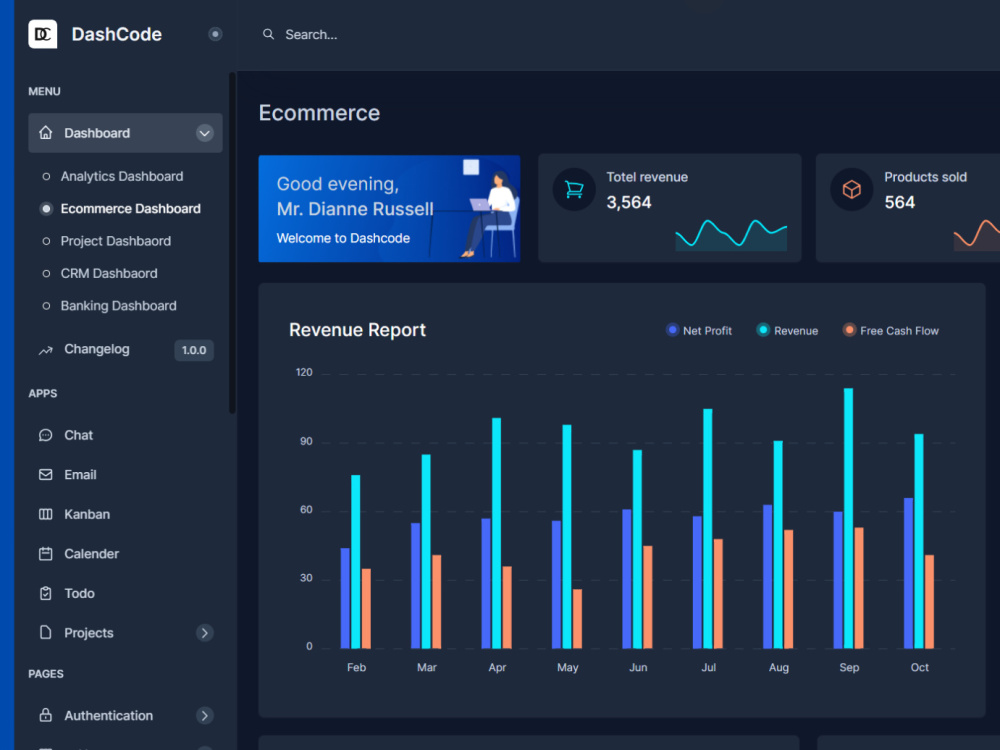
Task: Click the shopping cart icon on Totel revenue card
Action: click(574, 189)
